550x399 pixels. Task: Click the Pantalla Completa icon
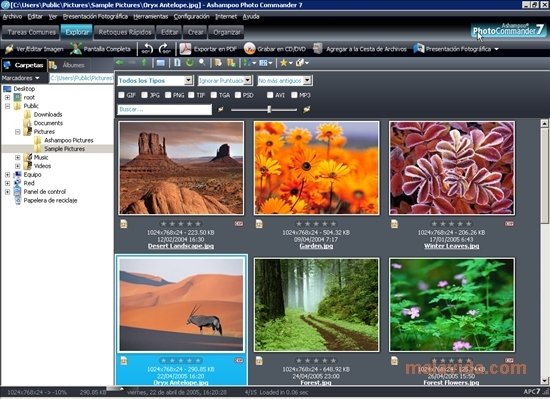click(76, 49)
